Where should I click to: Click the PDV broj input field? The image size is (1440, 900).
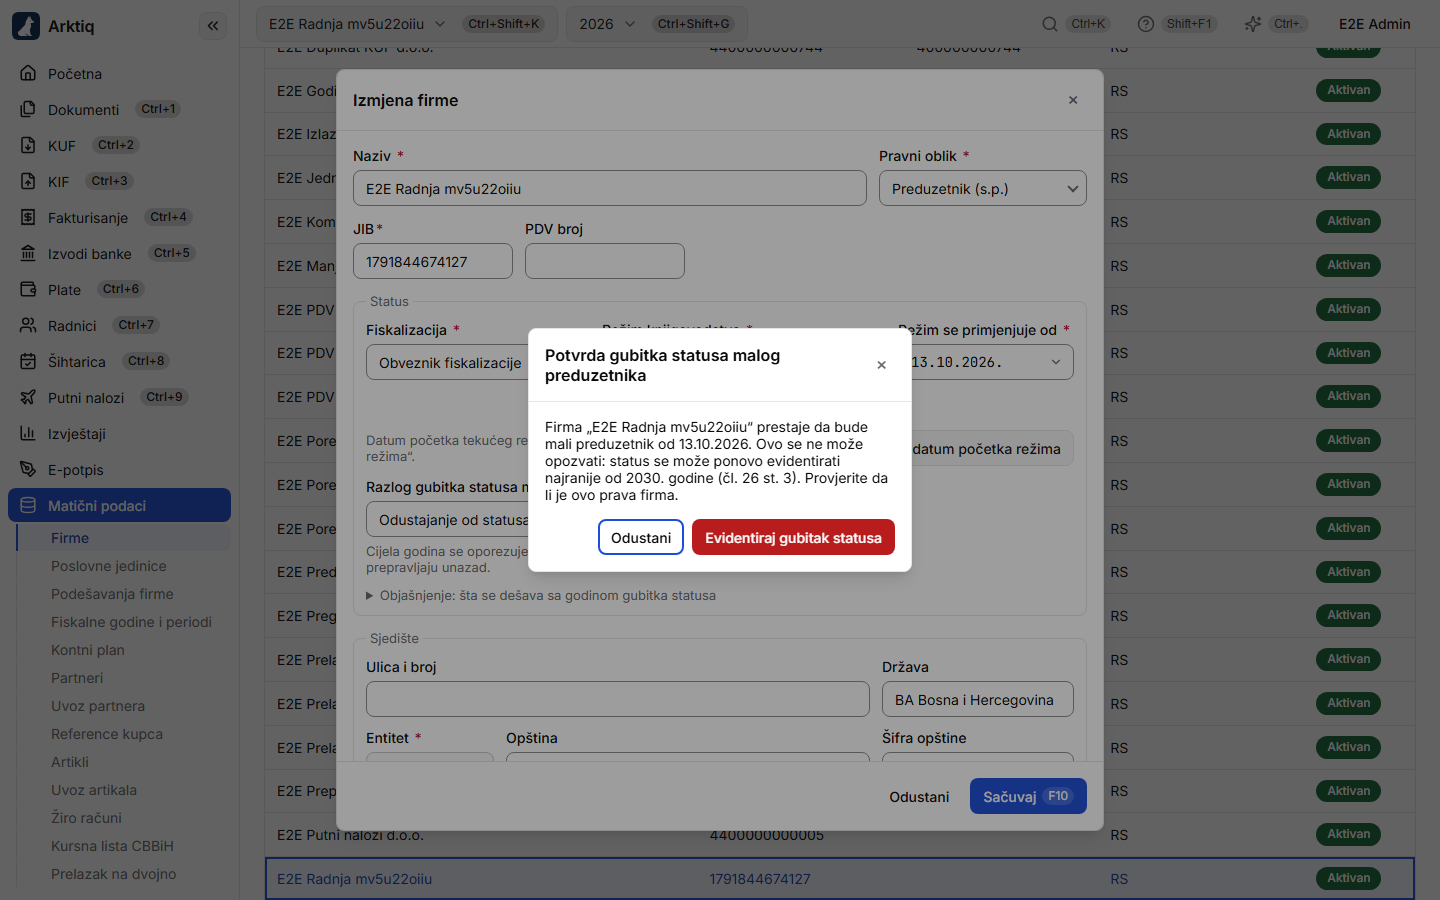click(605, 262)
